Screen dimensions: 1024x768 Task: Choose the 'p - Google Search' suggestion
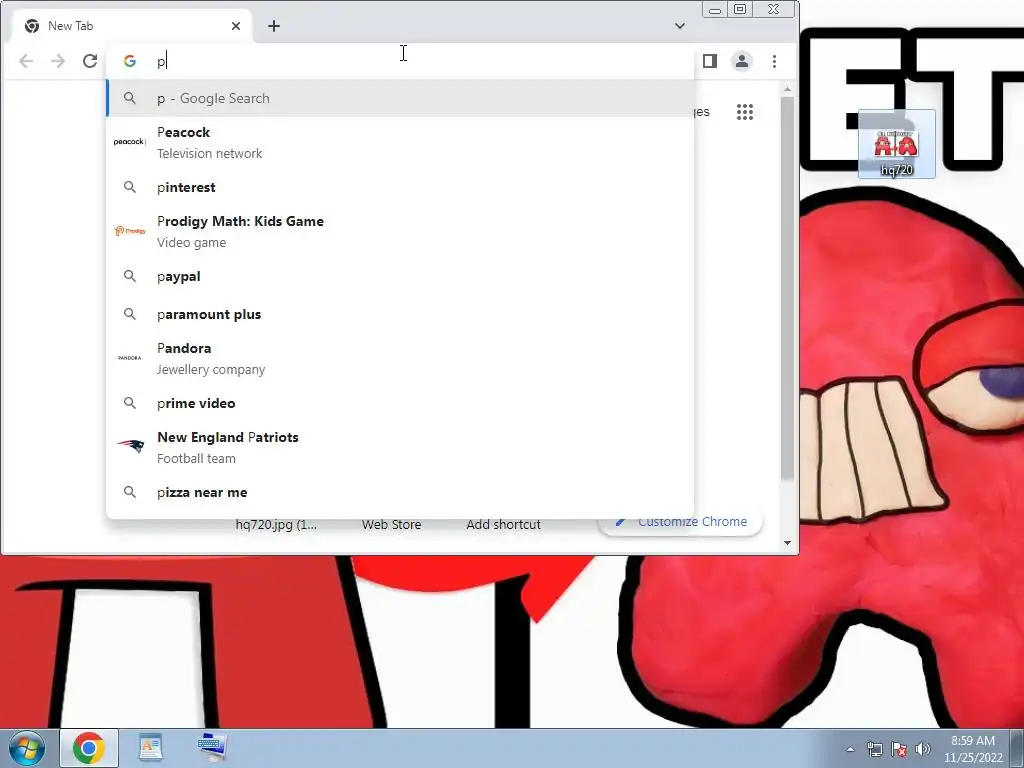click(400, 98)
